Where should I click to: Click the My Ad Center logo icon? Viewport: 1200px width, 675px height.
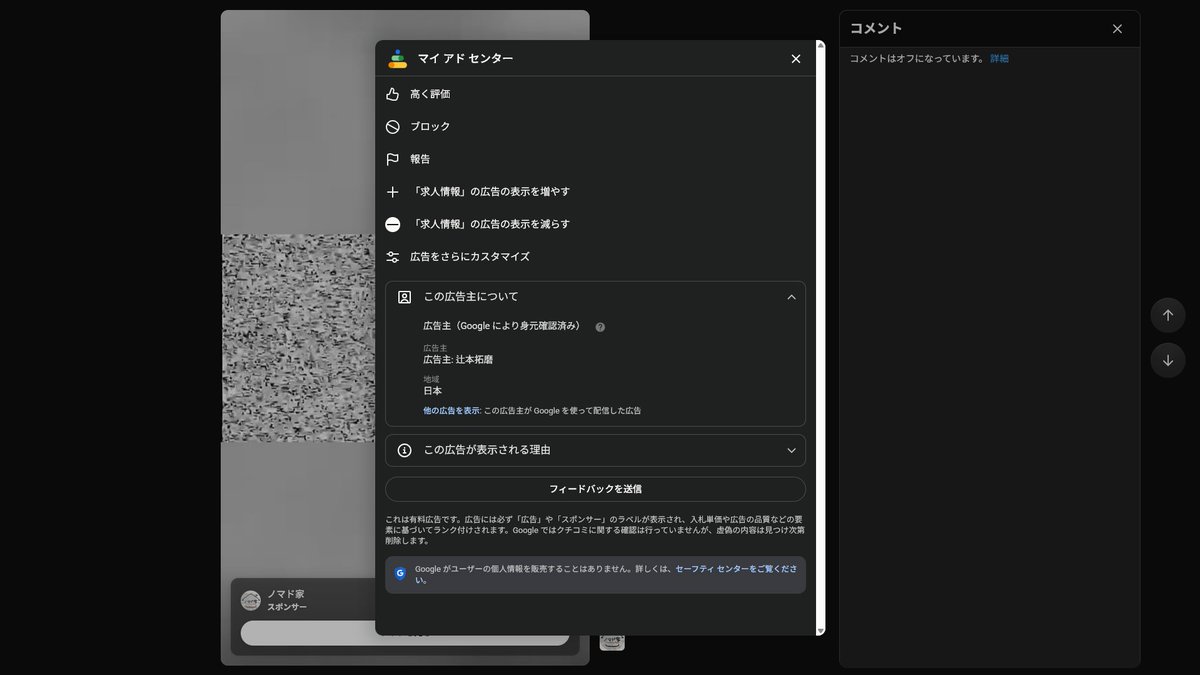398,59
